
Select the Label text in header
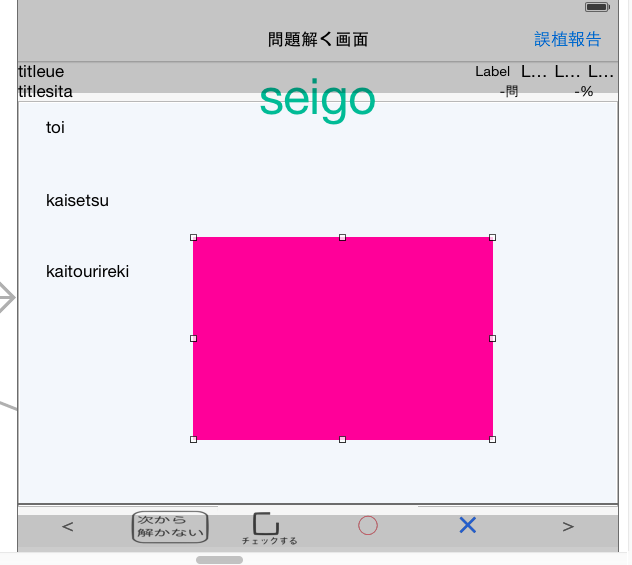click(493, 72)
